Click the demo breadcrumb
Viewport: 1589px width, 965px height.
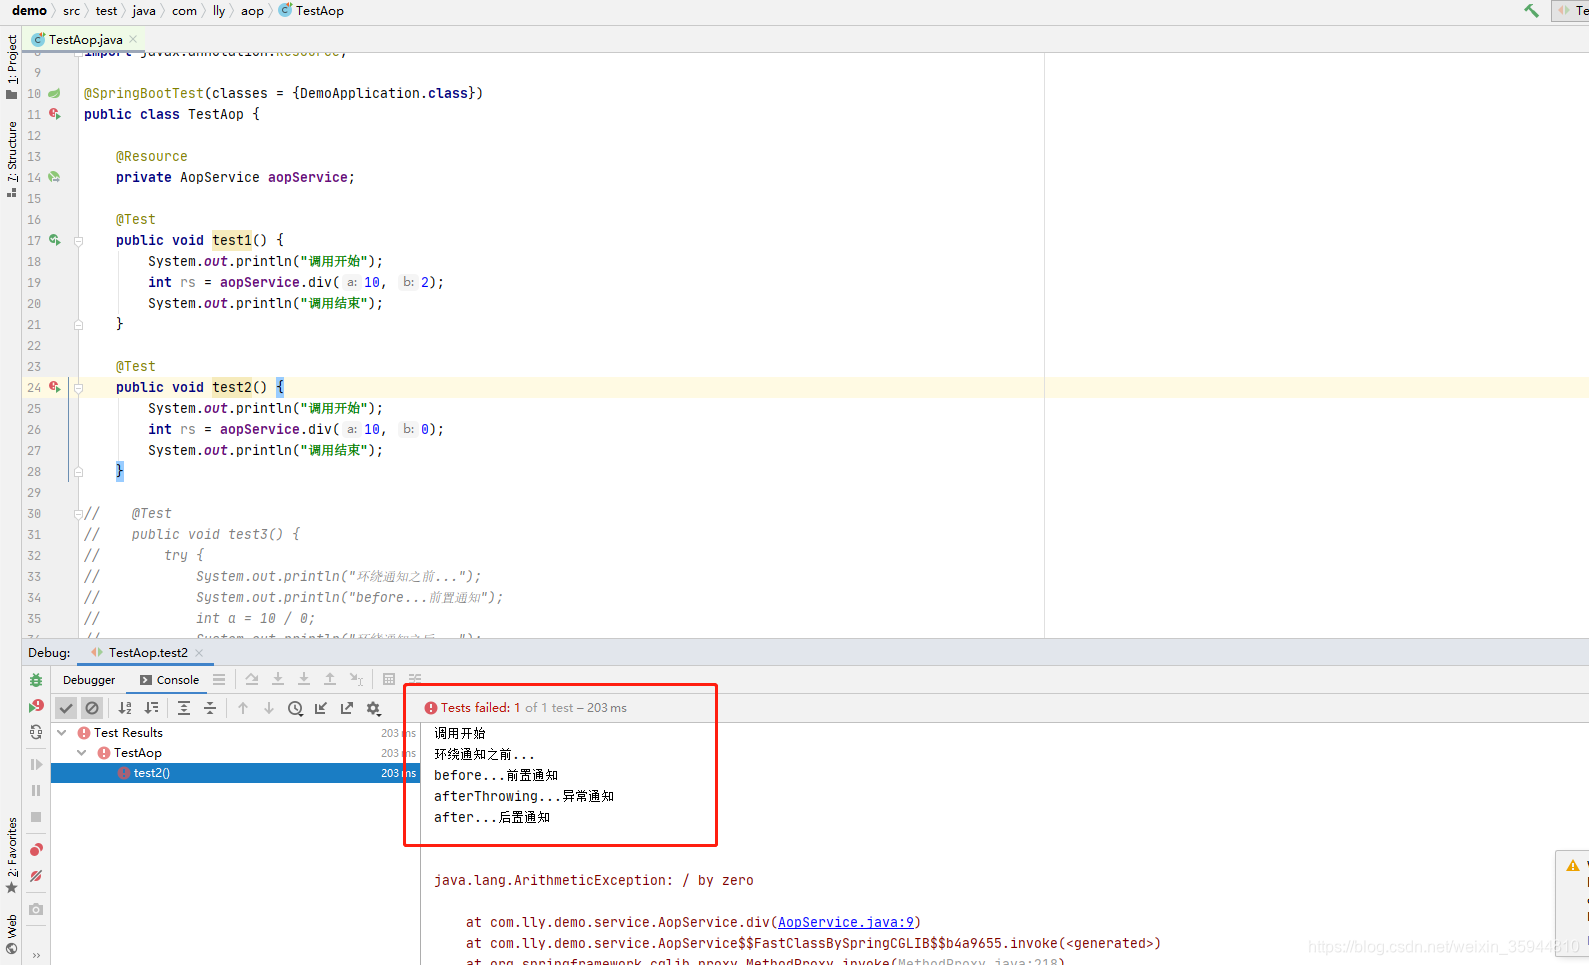click(29, 11)
